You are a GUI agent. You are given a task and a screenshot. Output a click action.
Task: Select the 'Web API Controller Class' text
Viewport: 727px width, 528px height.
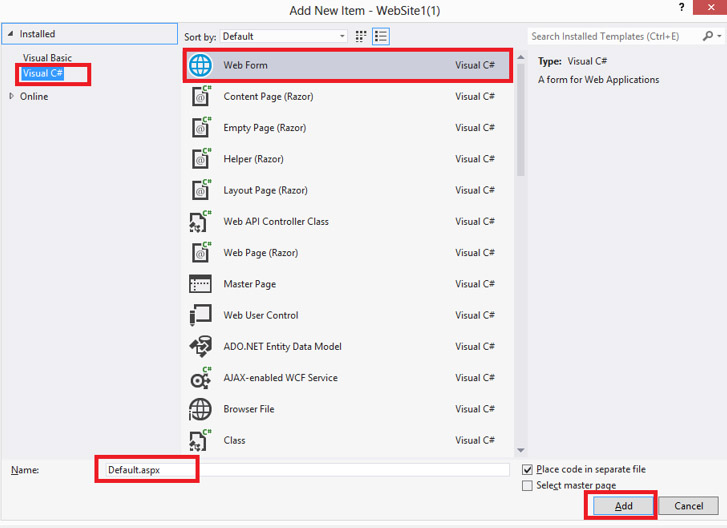pos(276,222)
